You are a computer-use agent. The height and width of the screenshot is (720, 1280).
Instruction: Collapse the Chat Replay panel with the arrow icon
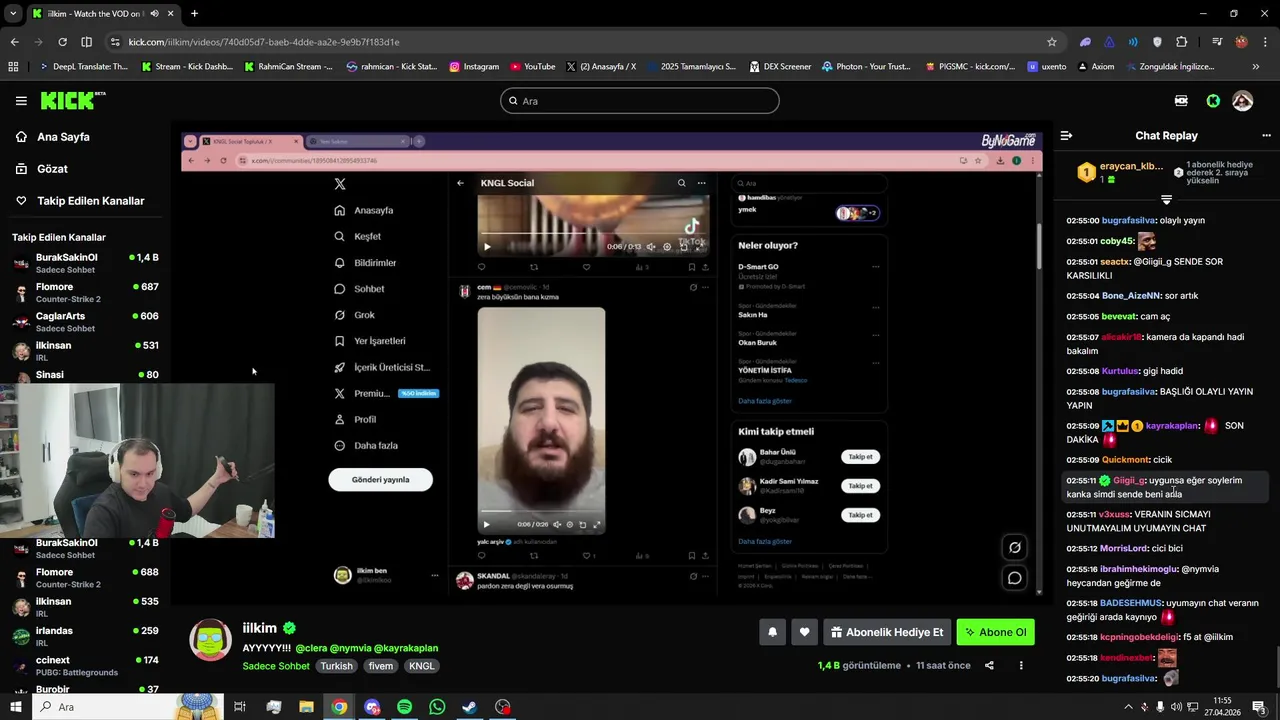point(1066,136)
